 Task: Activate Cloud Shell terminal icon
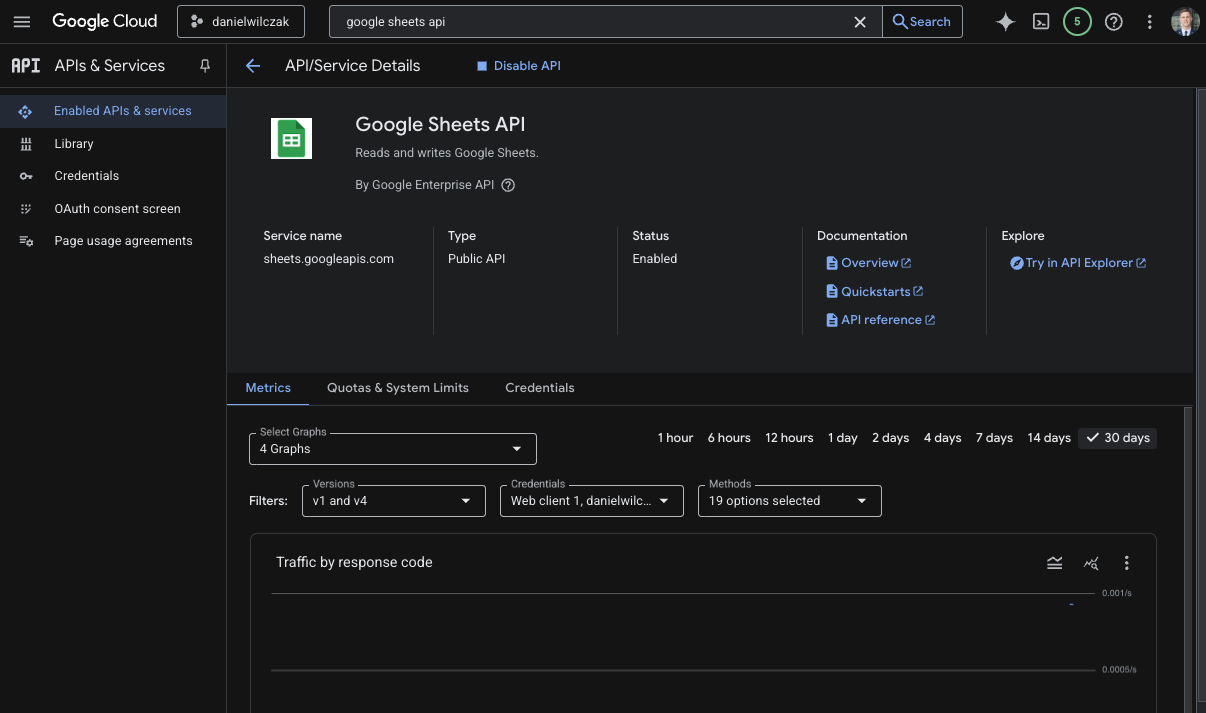click(1041, 22)
